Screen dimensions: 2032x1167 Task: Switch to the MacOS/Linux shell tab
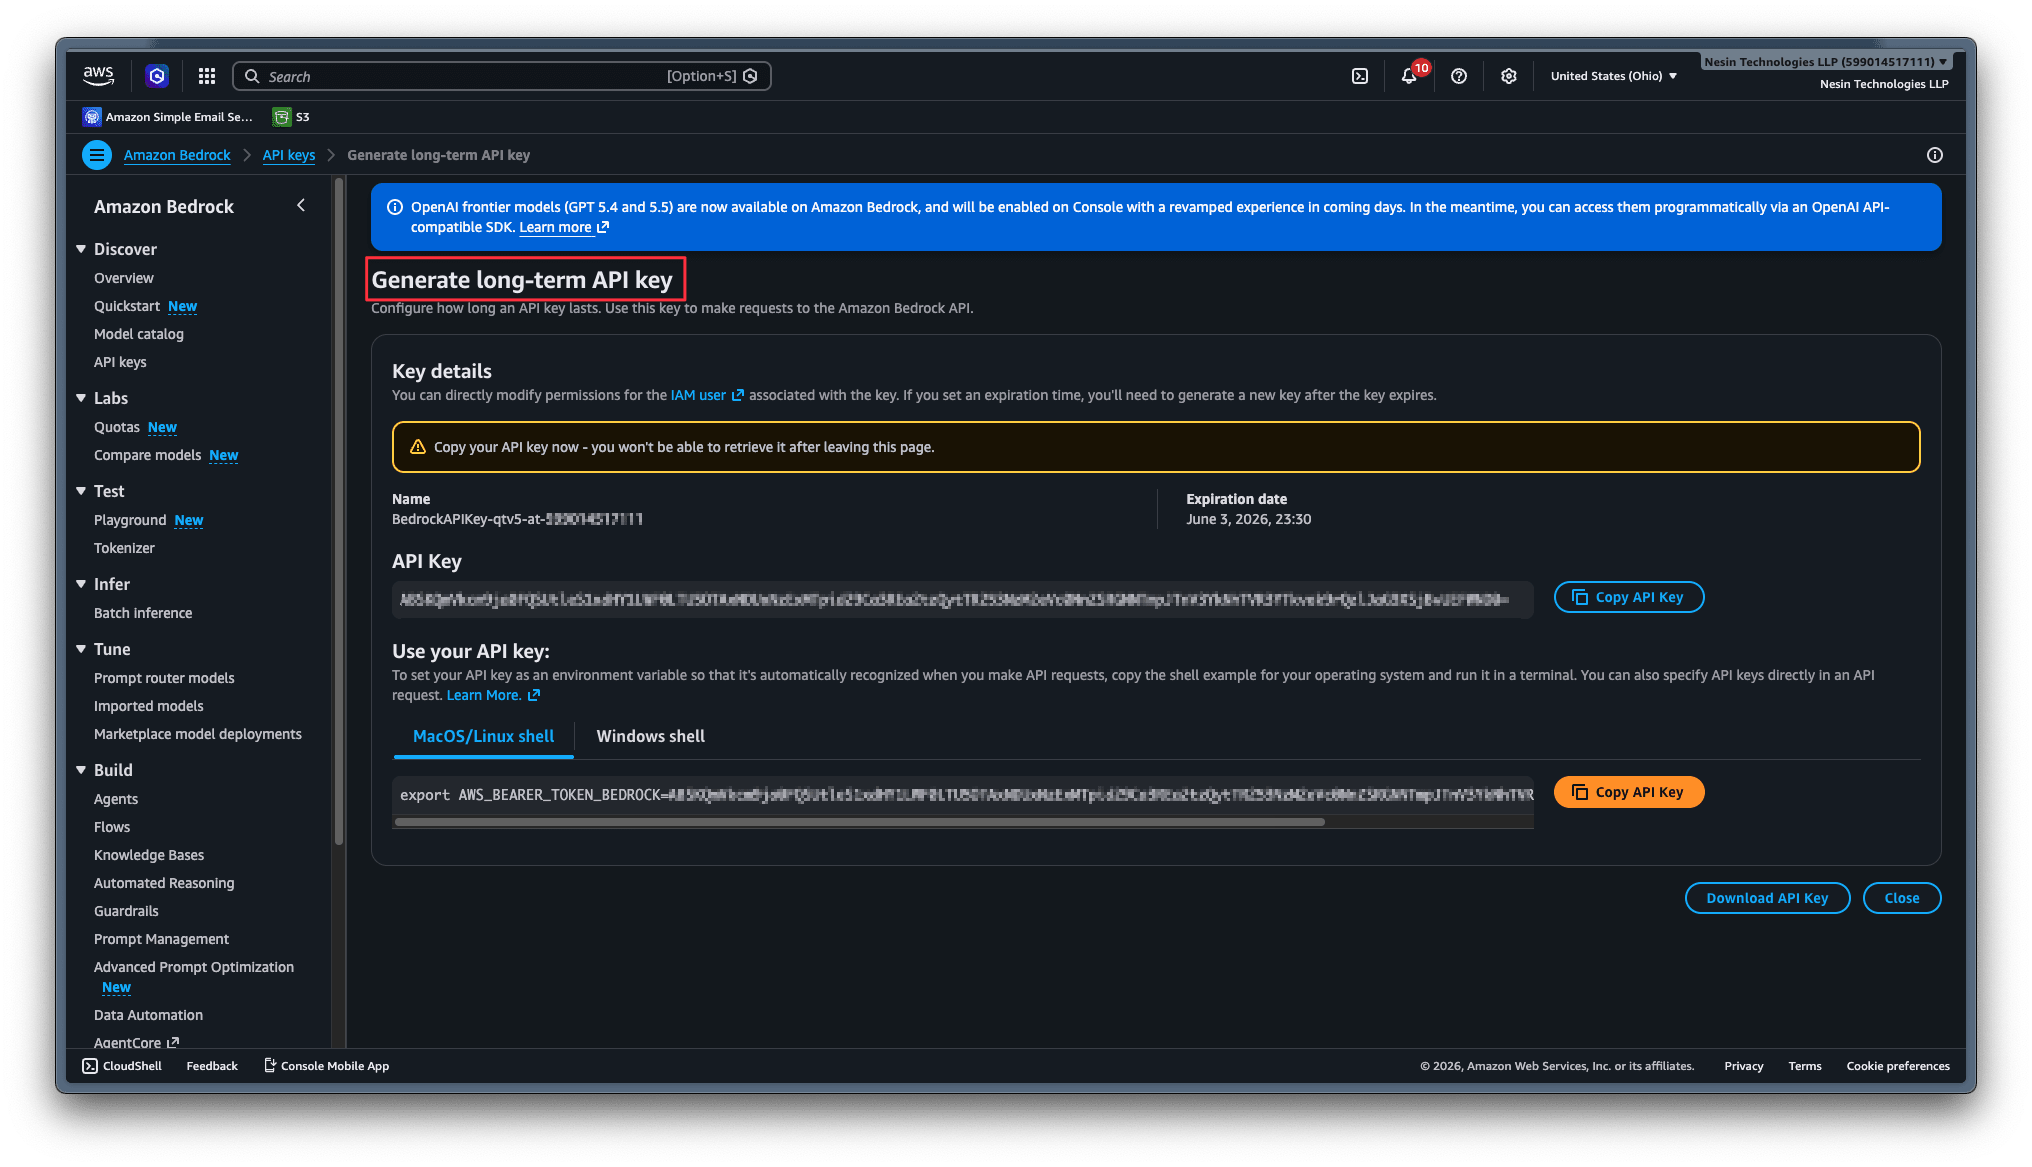pos(483,736)
